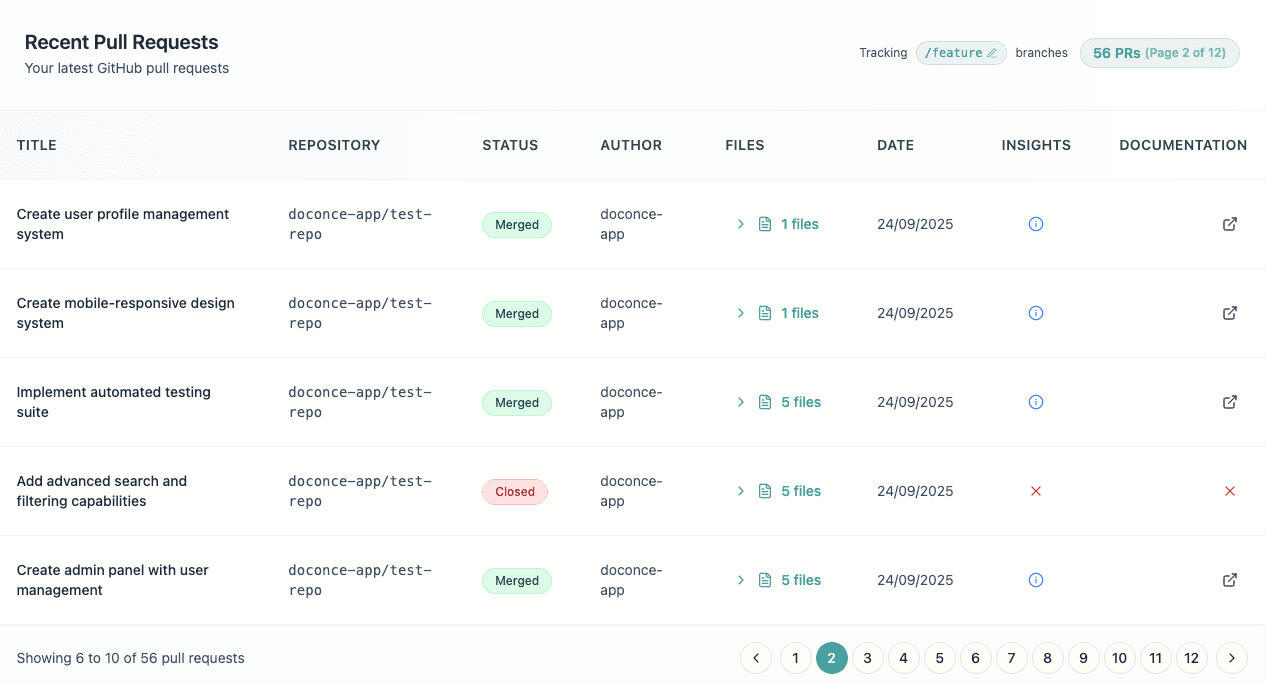Click the 56 PRs counter badge
This screenshot has height=685, width=1266.
pyautogui.click(x=1159, y=53)
